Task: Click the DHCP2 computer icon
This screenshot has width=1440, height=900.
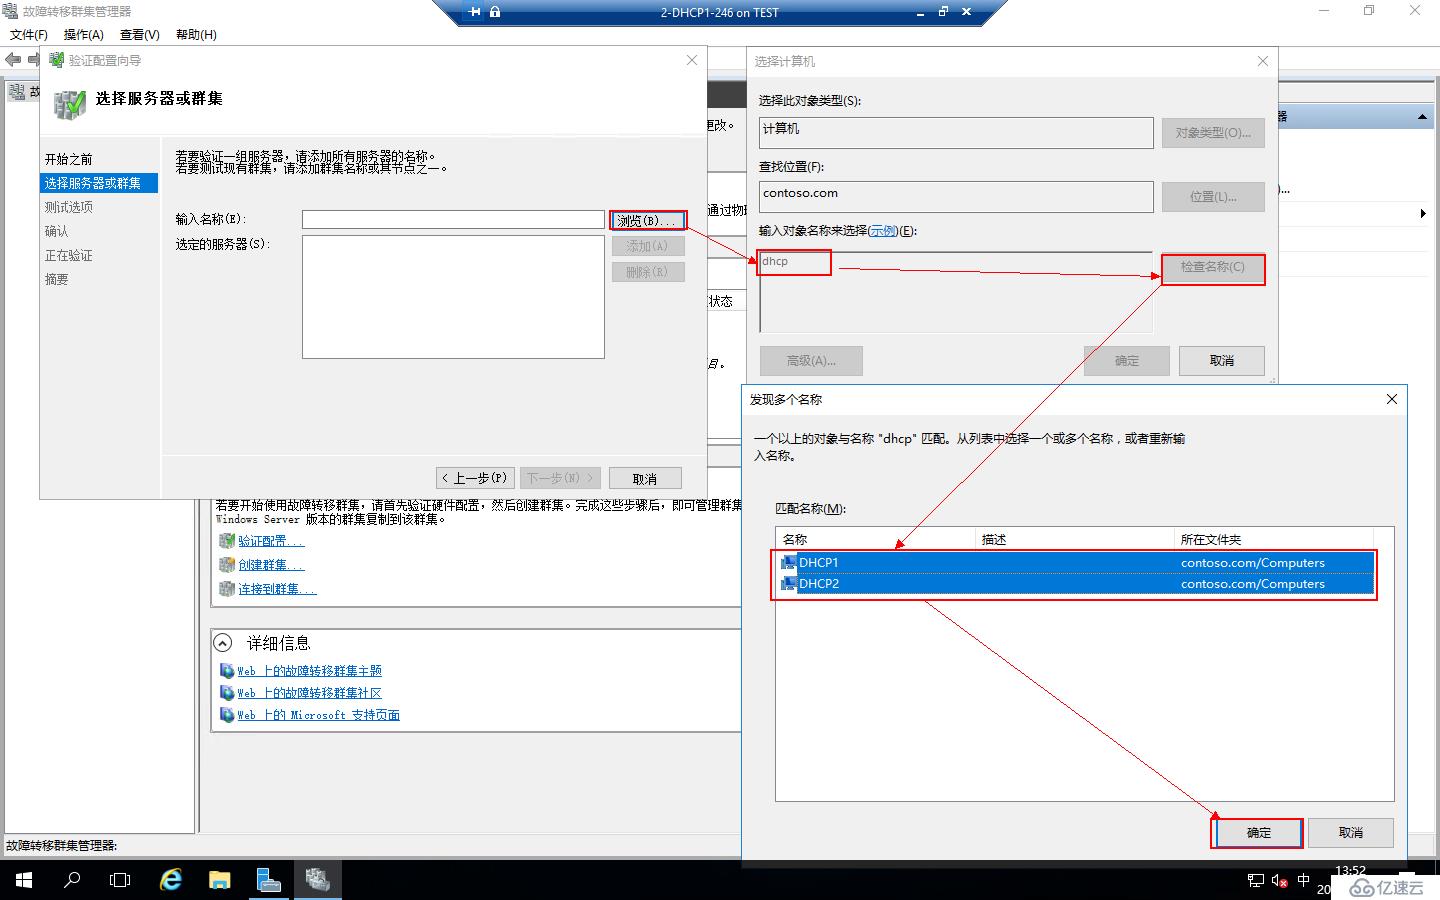Action: [x=789, y=584]
